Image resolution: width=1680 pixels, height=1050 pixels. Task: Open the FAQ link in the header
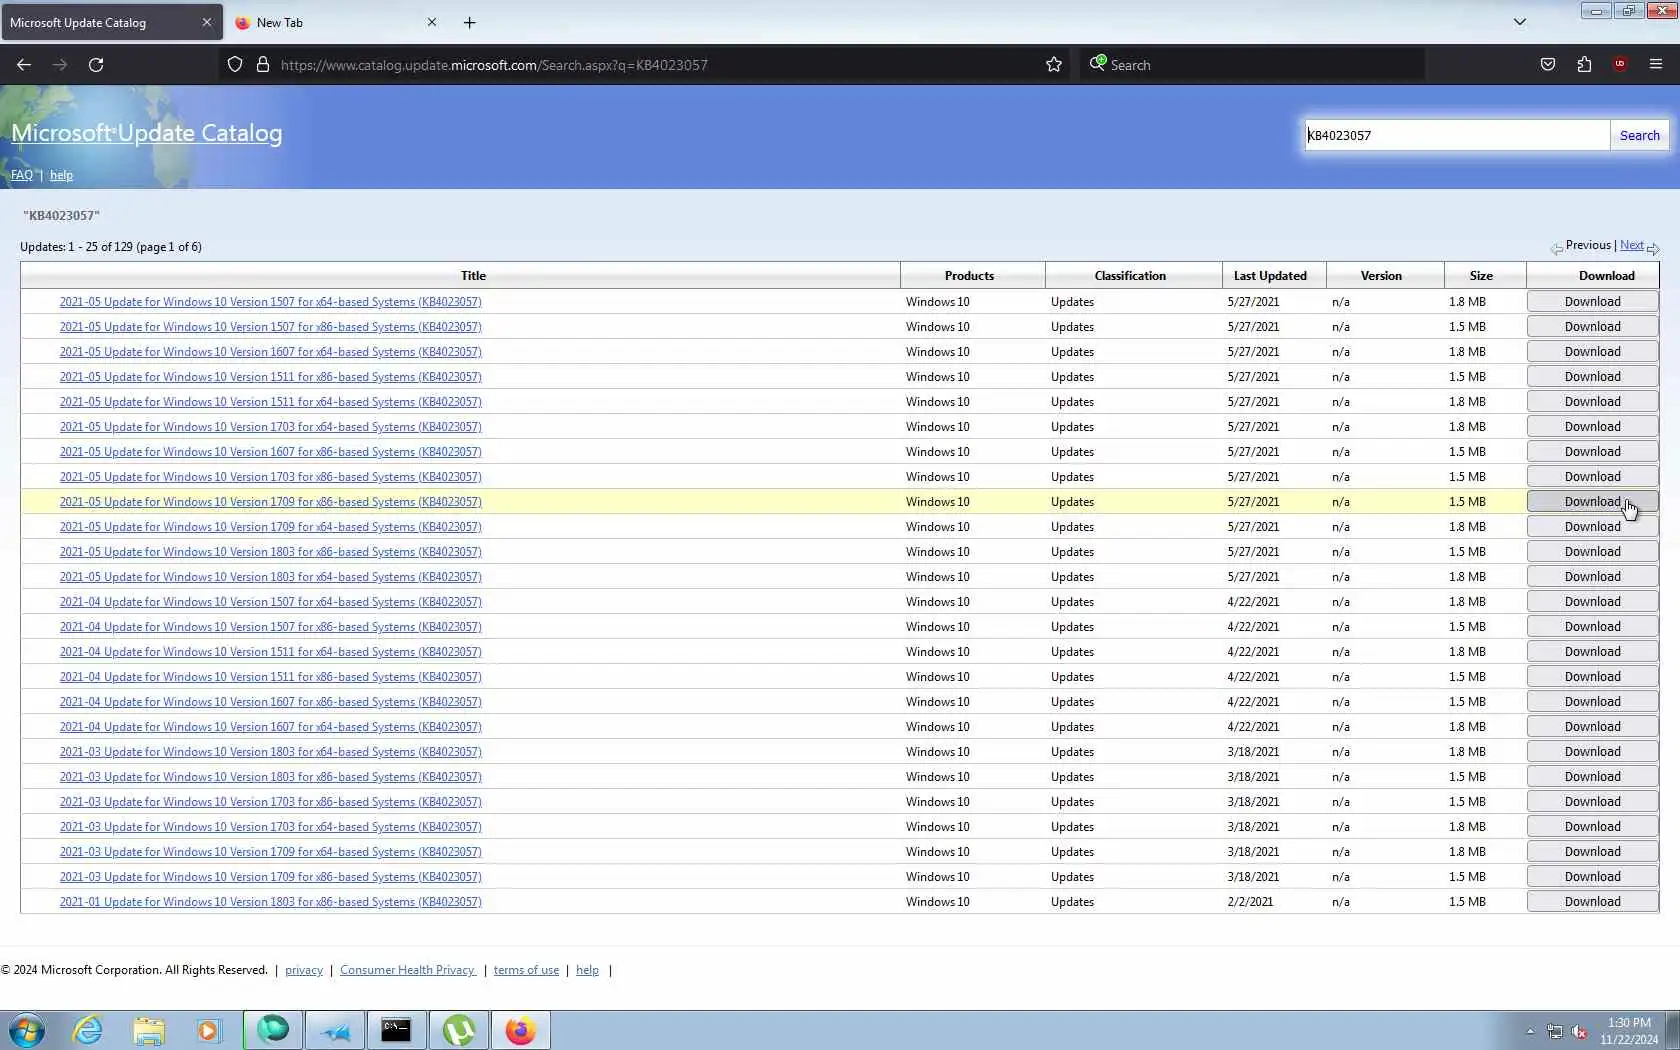pyautogui.click(x=22, y=175)
